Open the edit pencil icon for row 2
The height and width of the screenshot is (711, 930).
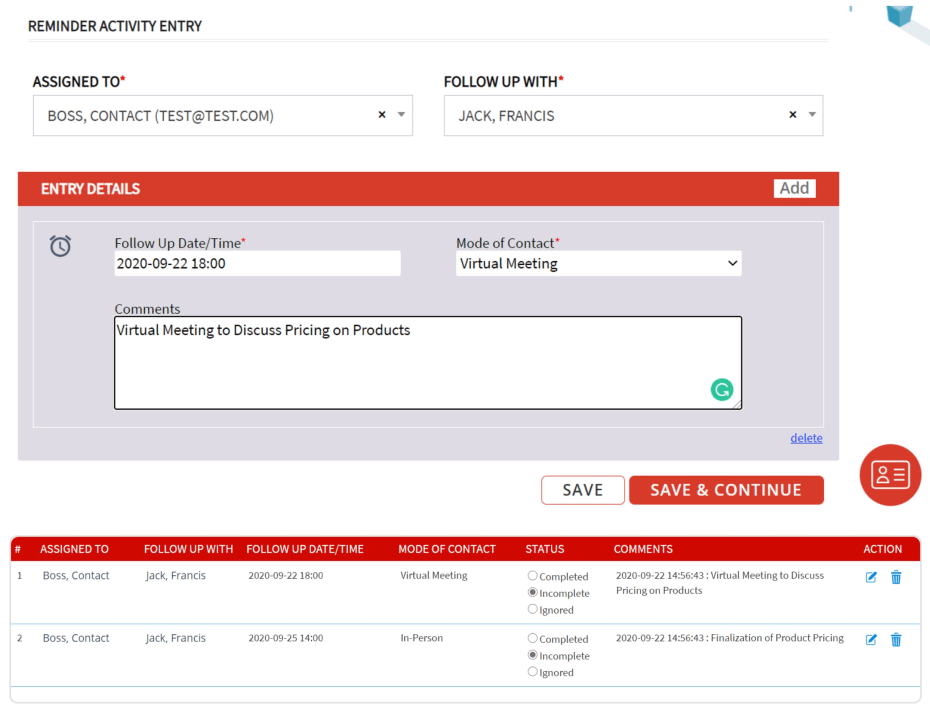tap(871, 639)
